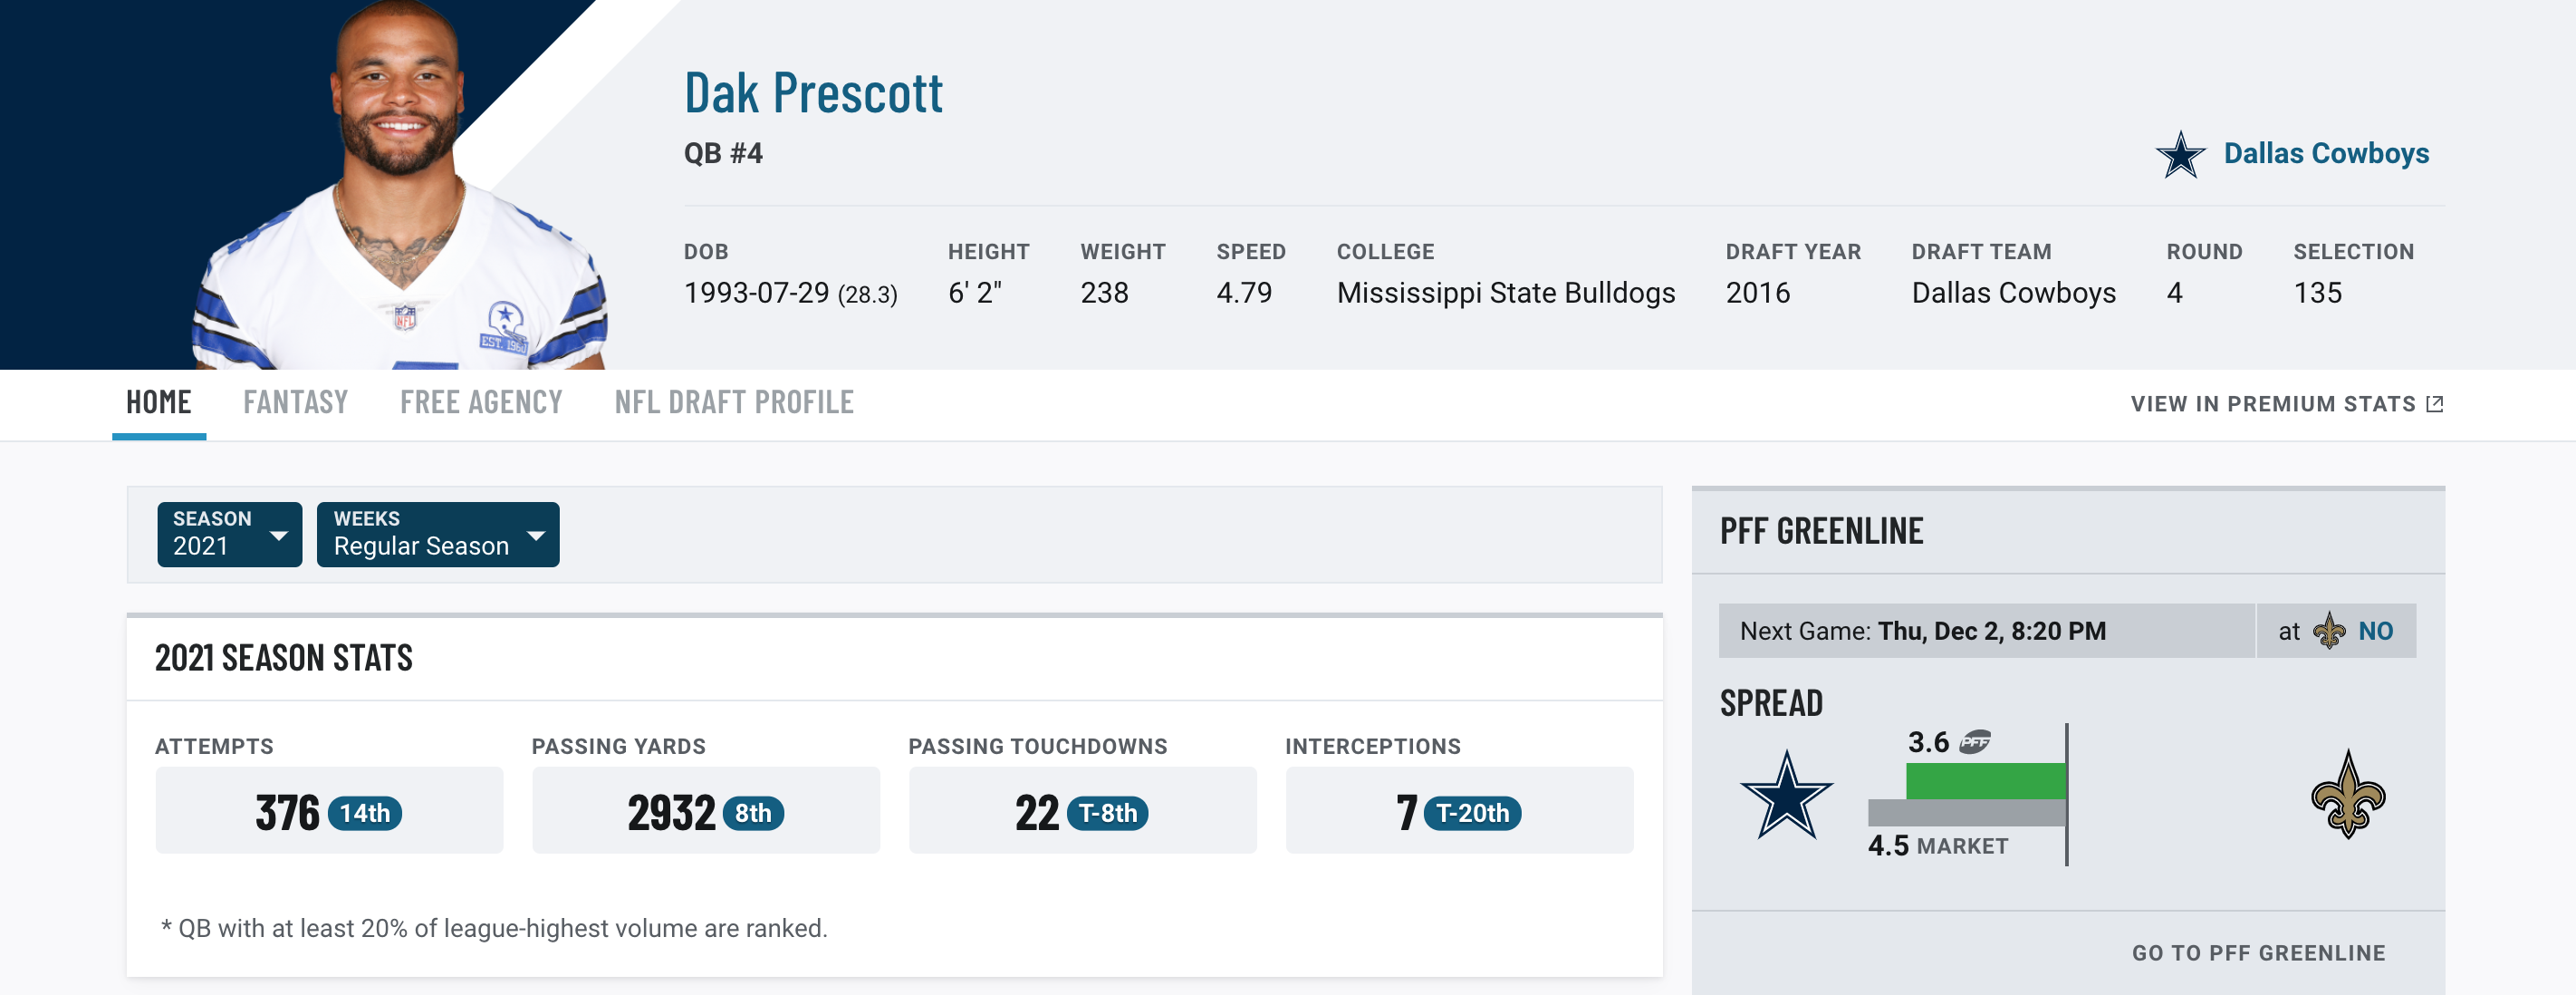This screenshot has width=2576, height=995.
Task: Open the Free Agency tab
Action: coord(481,402)
